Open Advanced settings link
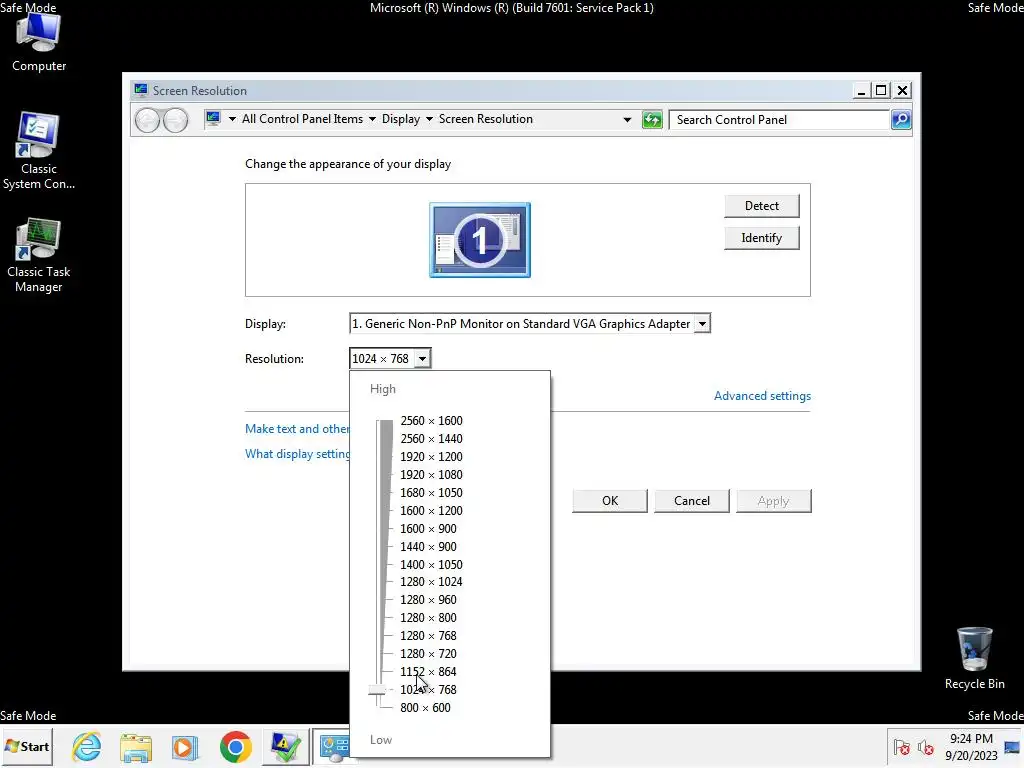 [x=762, y=396]
